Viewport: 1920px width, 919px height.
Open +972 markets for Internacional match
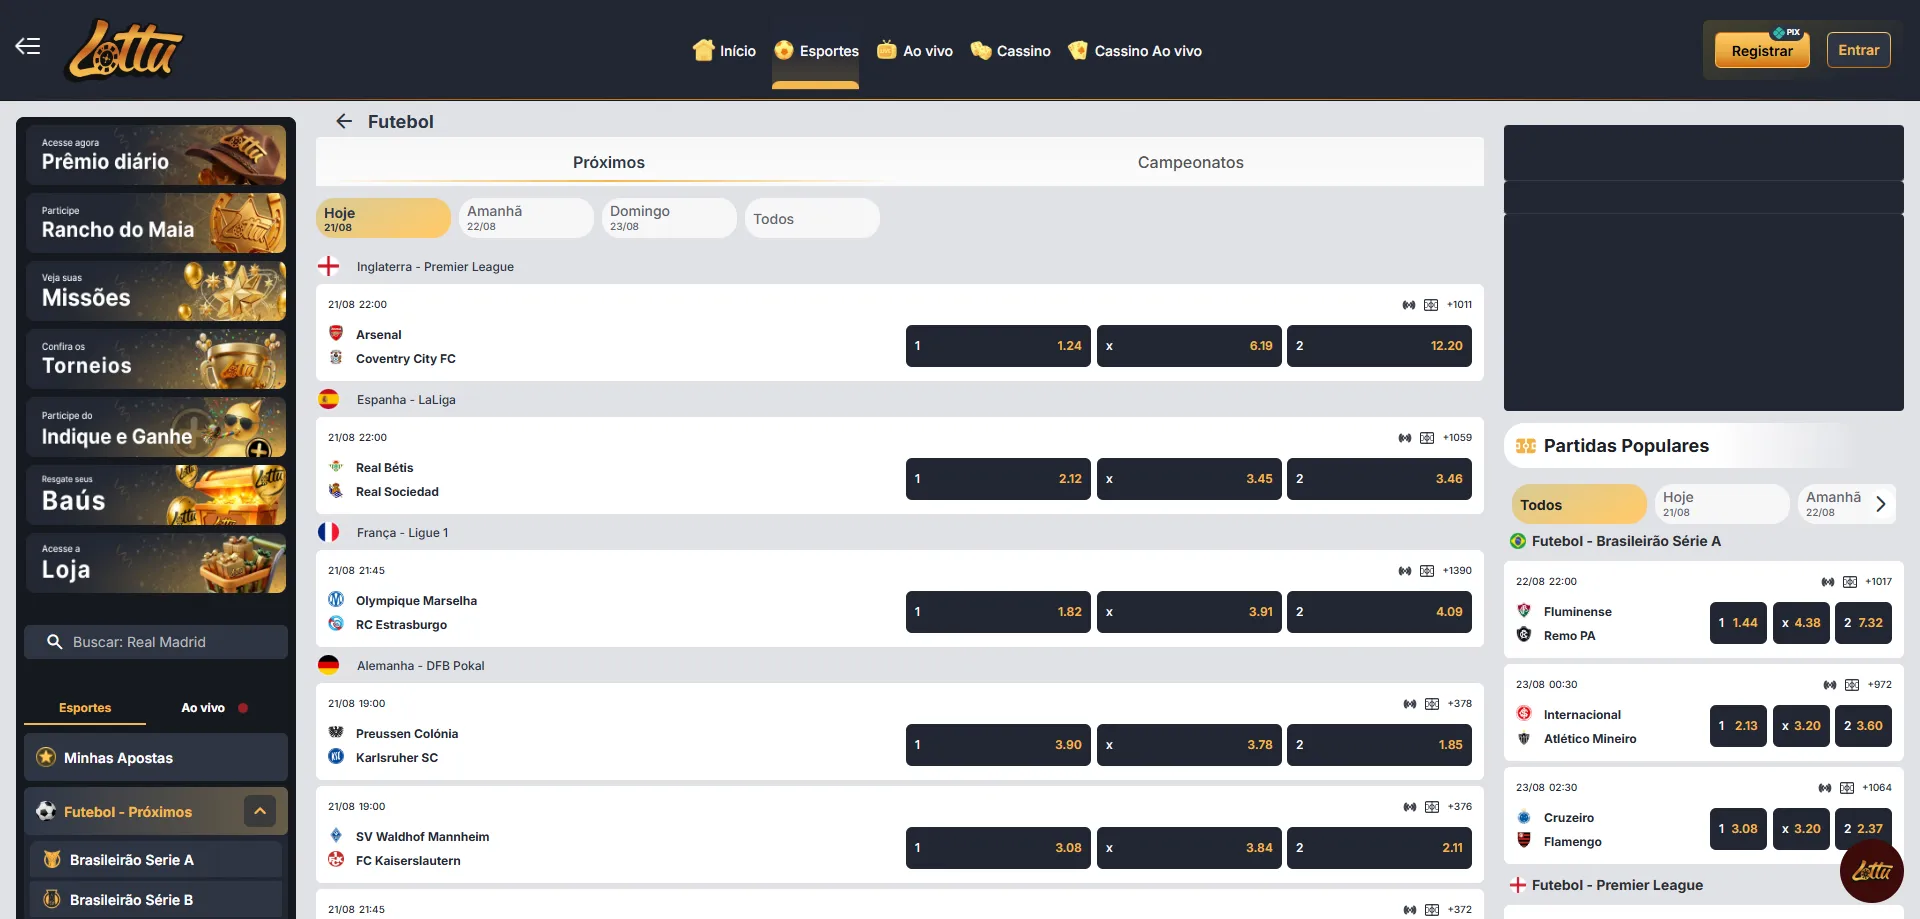(x=1880, y=685)
